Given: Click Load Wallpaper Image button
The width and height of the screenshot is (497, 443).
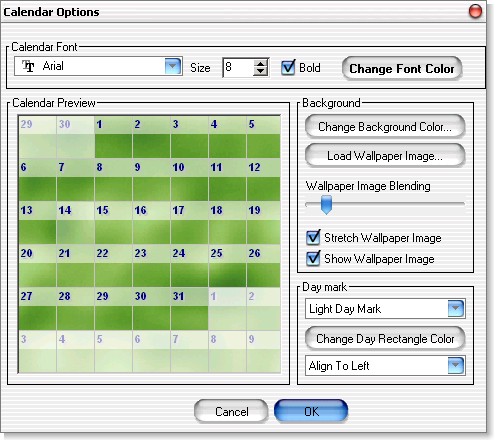Looking at the screenshot, I should point(385,156).
